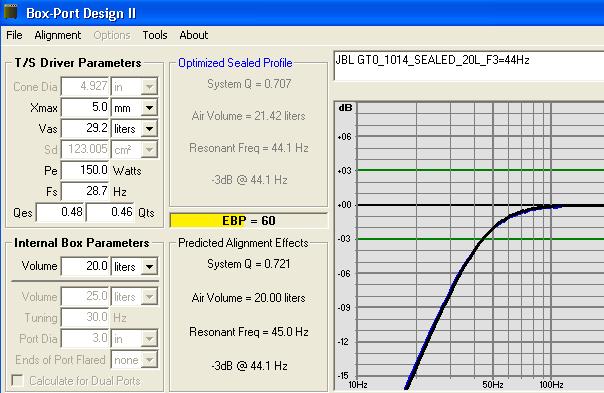Click the Qts value field

tap(111, 212)
